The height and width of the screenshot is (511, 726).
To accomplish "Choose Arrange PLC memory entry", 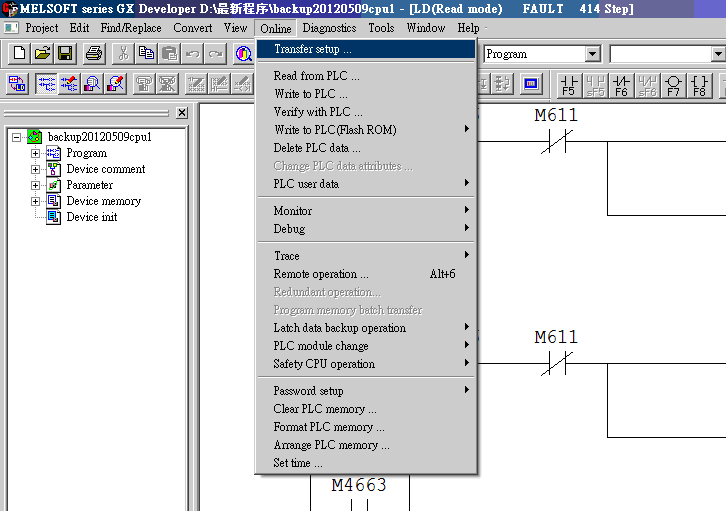I will click(367, 445).
